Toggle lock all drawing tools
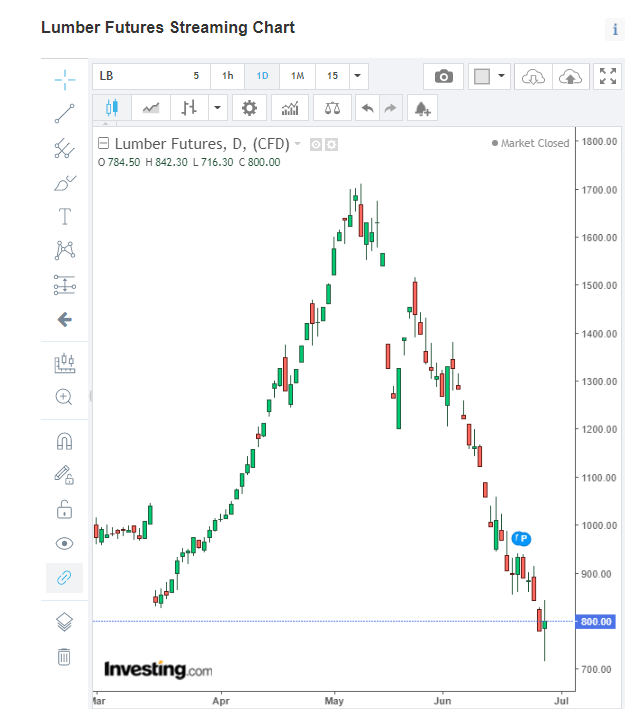Viewport: 625px width, 709px height. 64,510
